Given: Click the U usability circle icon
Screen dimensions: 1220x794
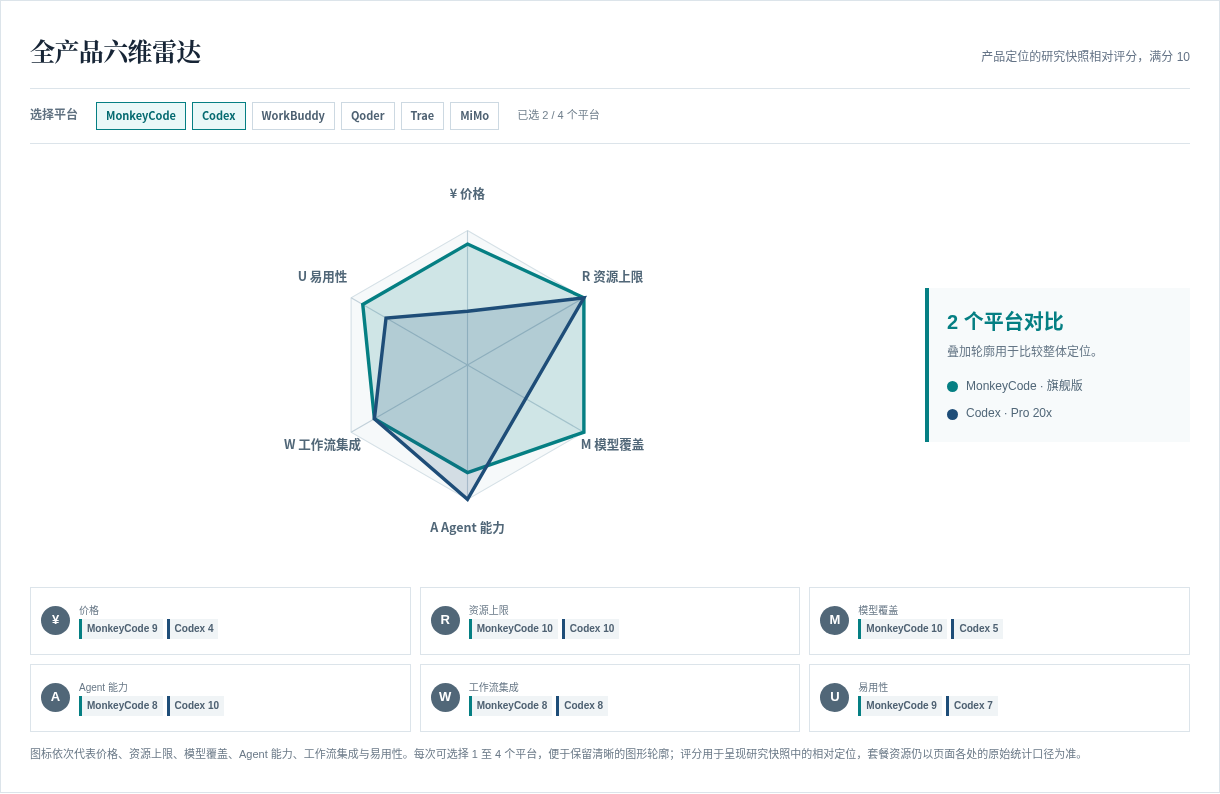Looking at the screenshot, I should (834, 697).
